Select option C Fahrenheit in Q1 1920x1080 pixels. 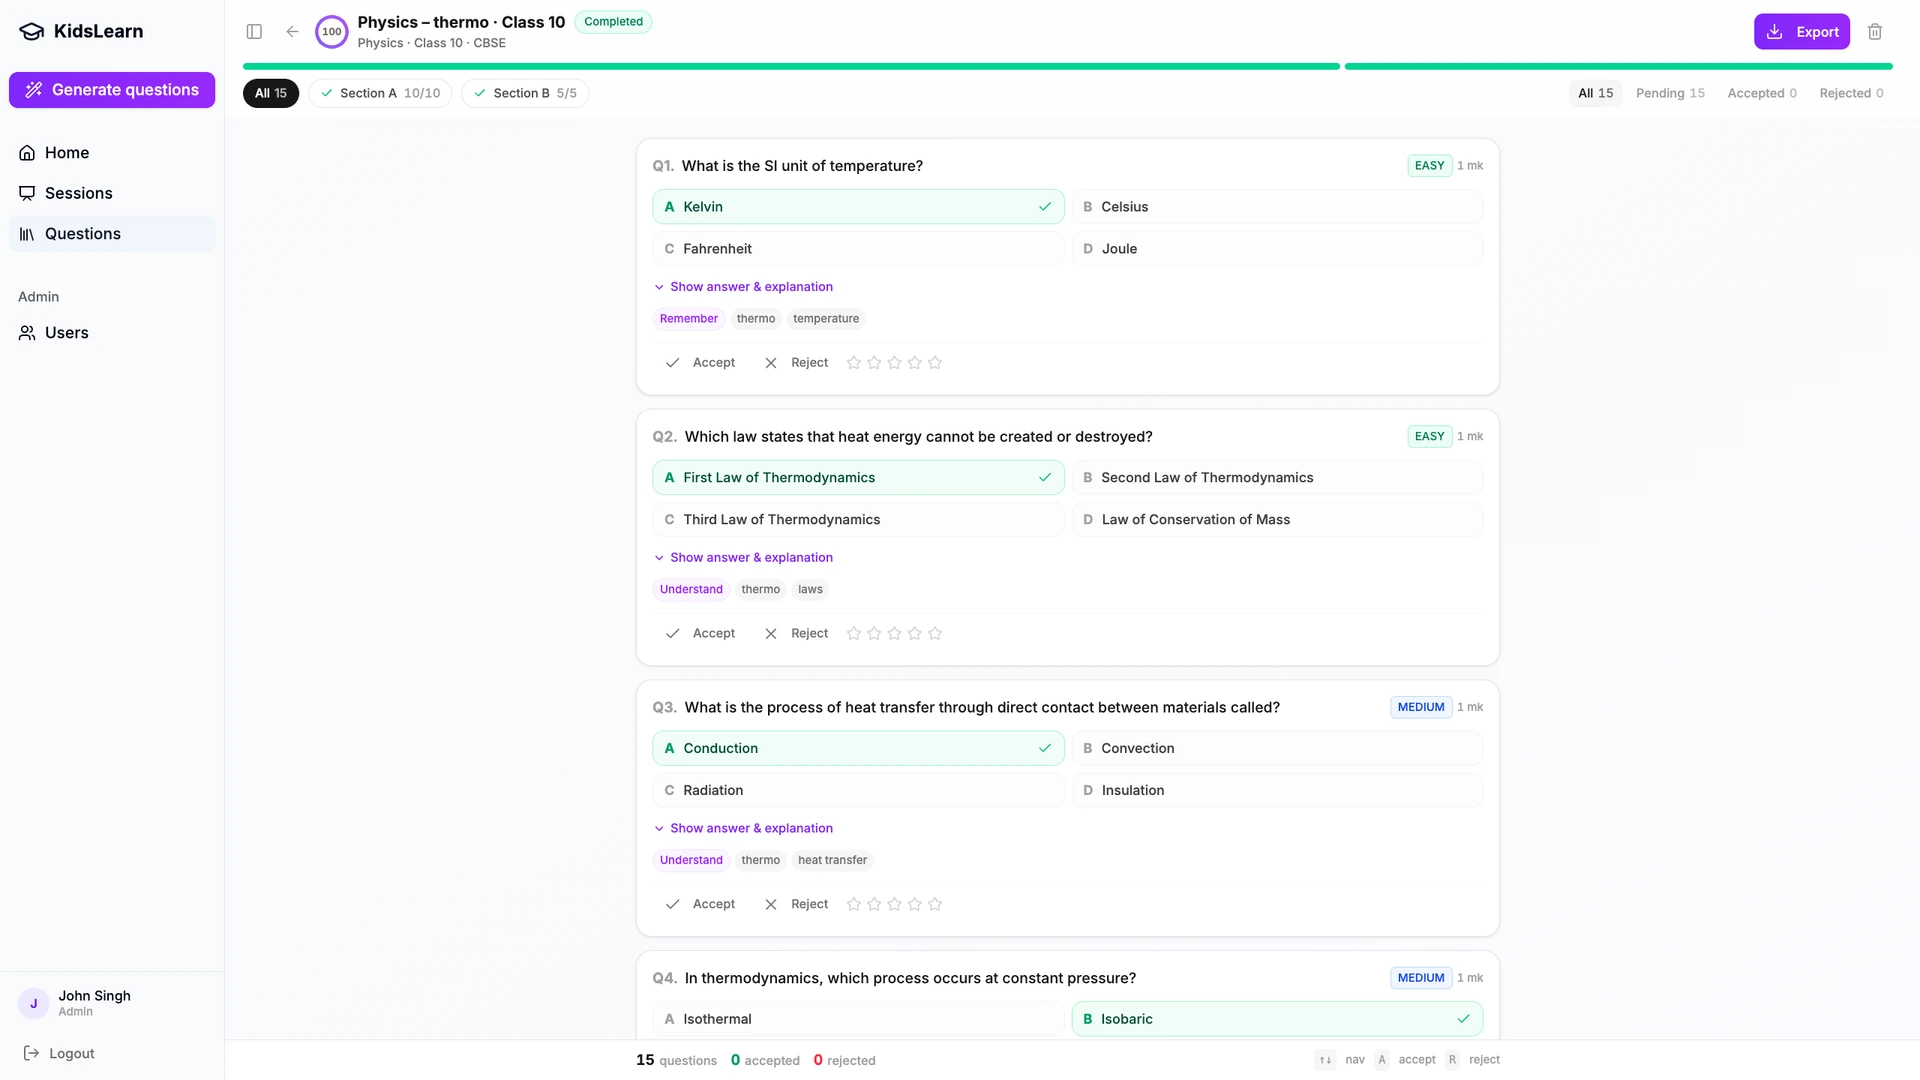coord(858,249)
